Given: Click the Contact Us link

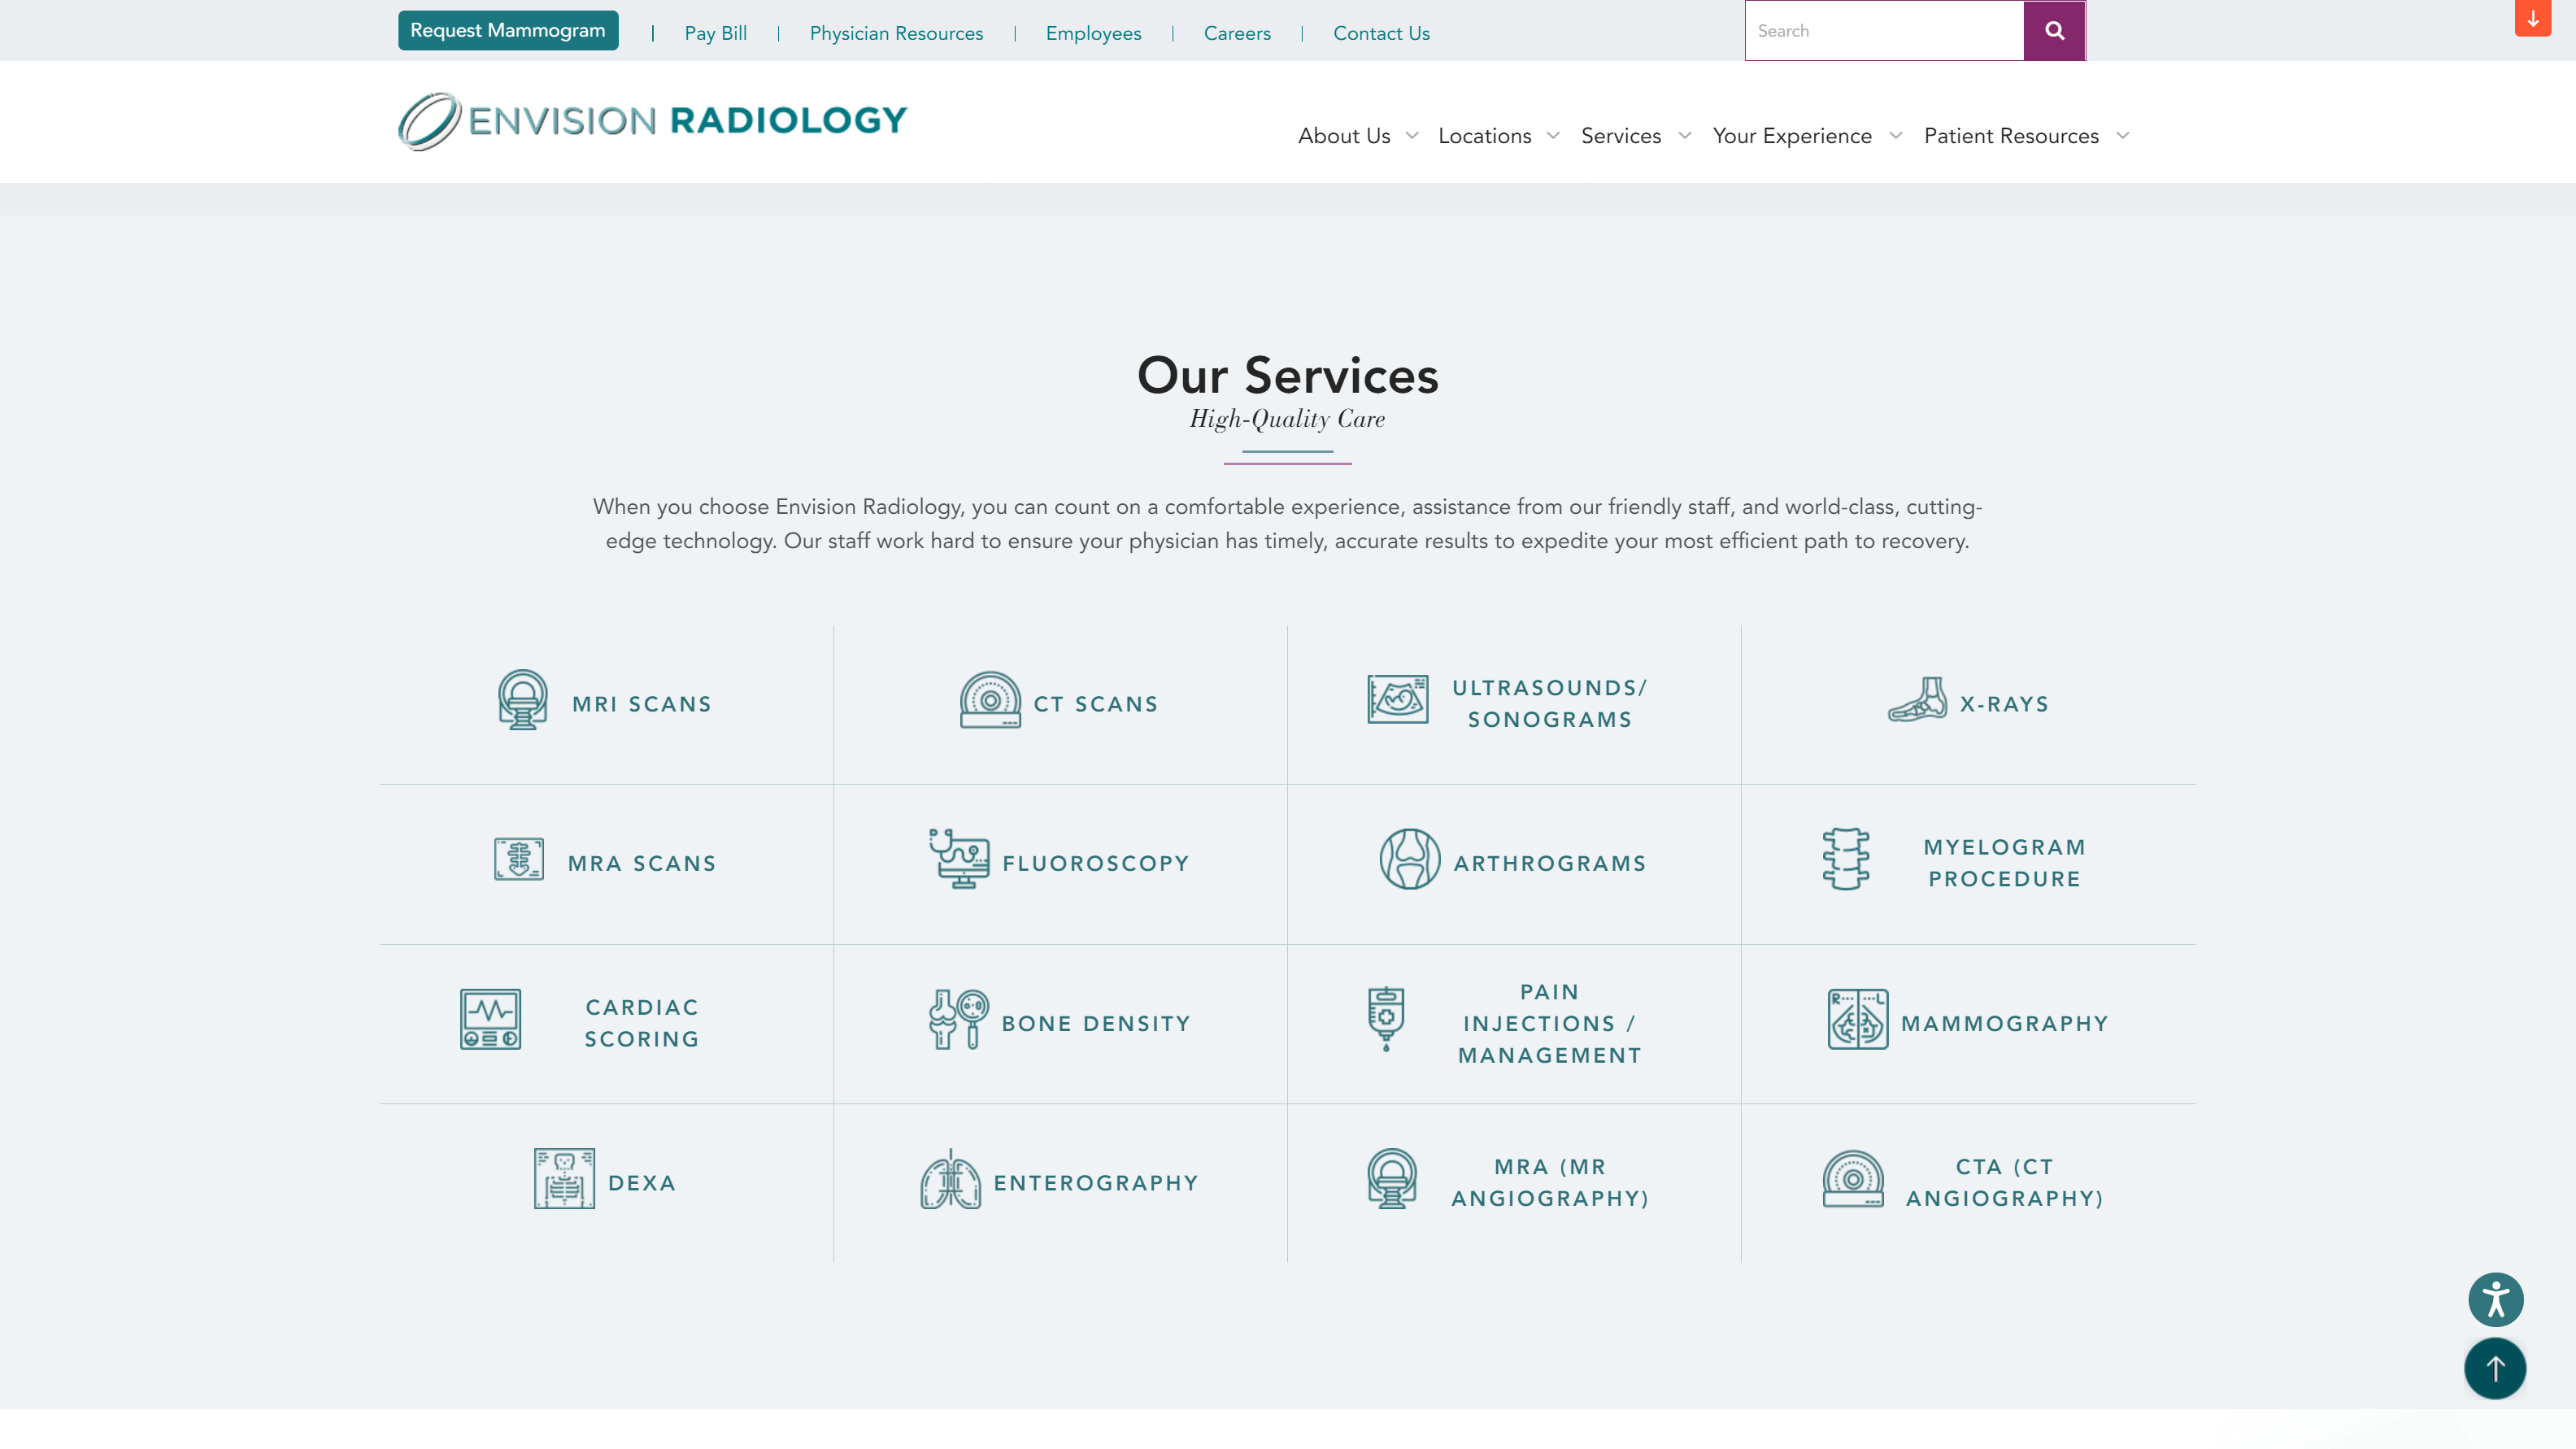Looking at the screenshot, I should tap(1380, 32).
